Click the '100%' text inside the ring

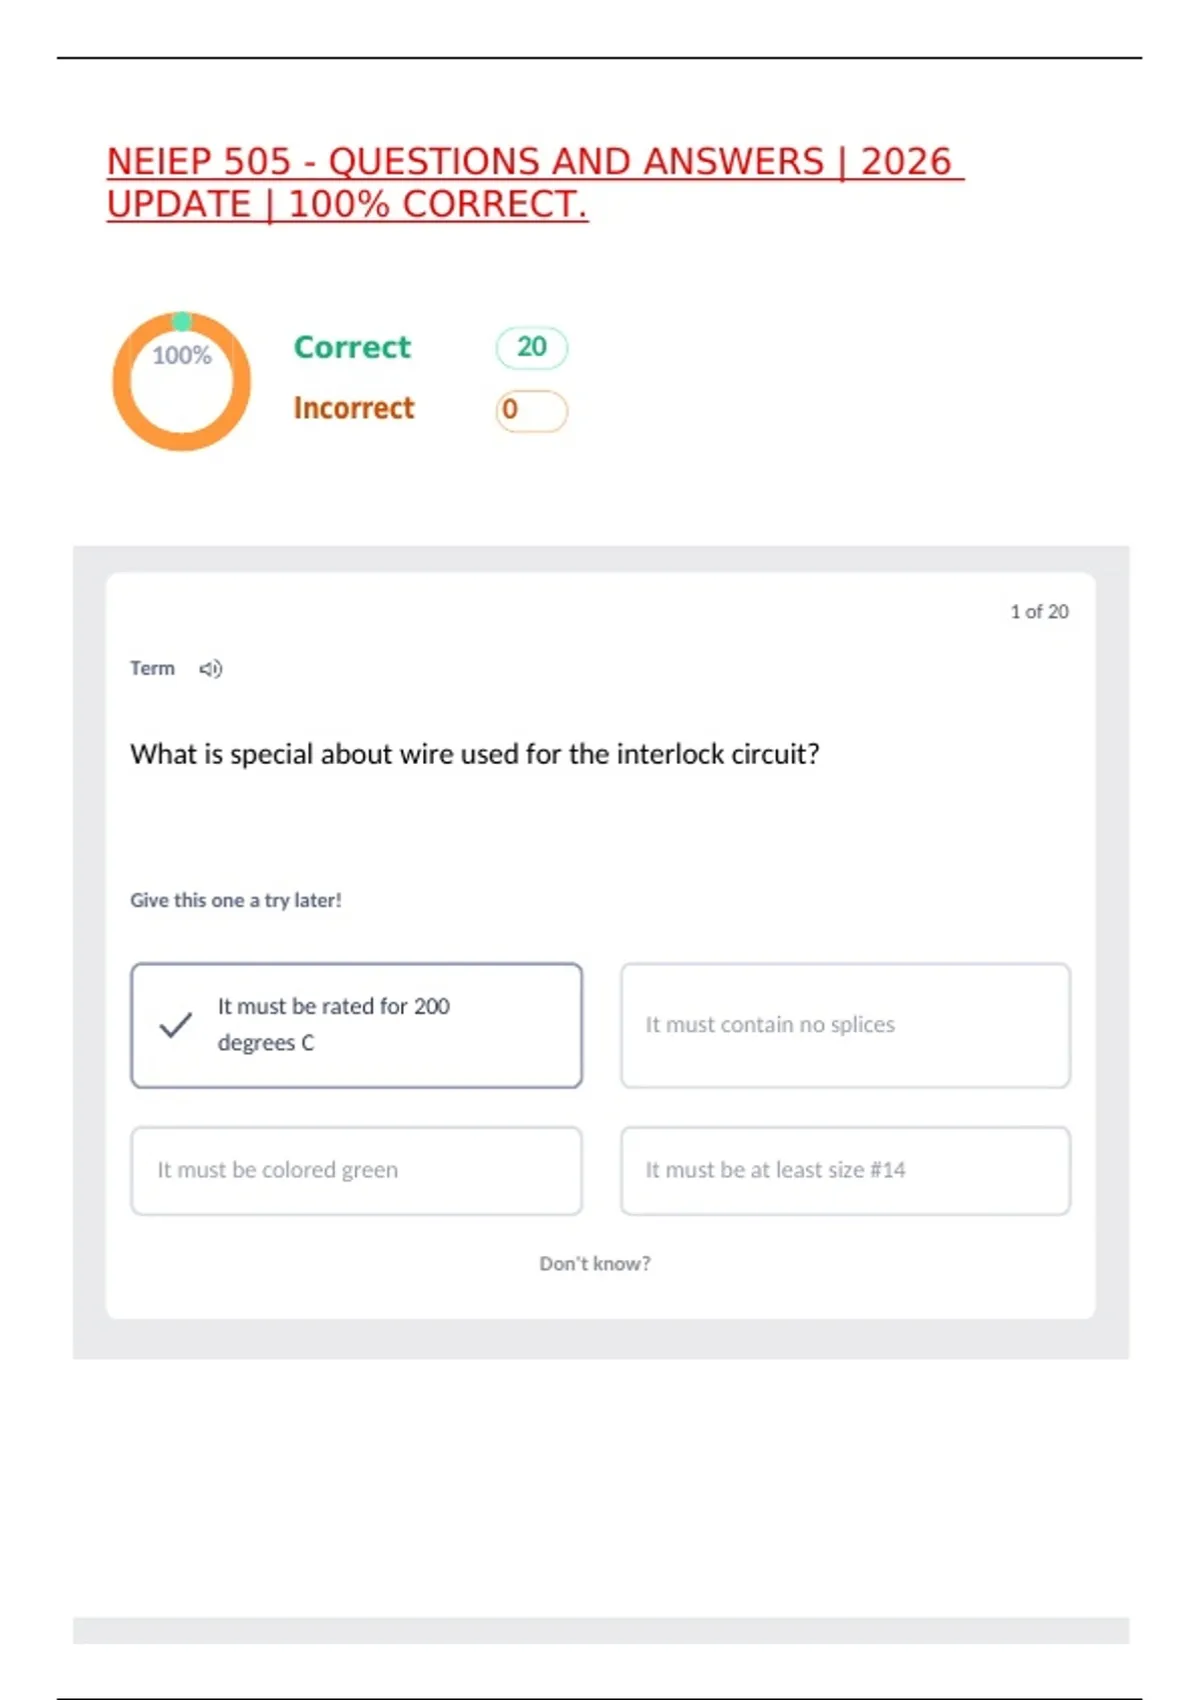click(182, 355)
